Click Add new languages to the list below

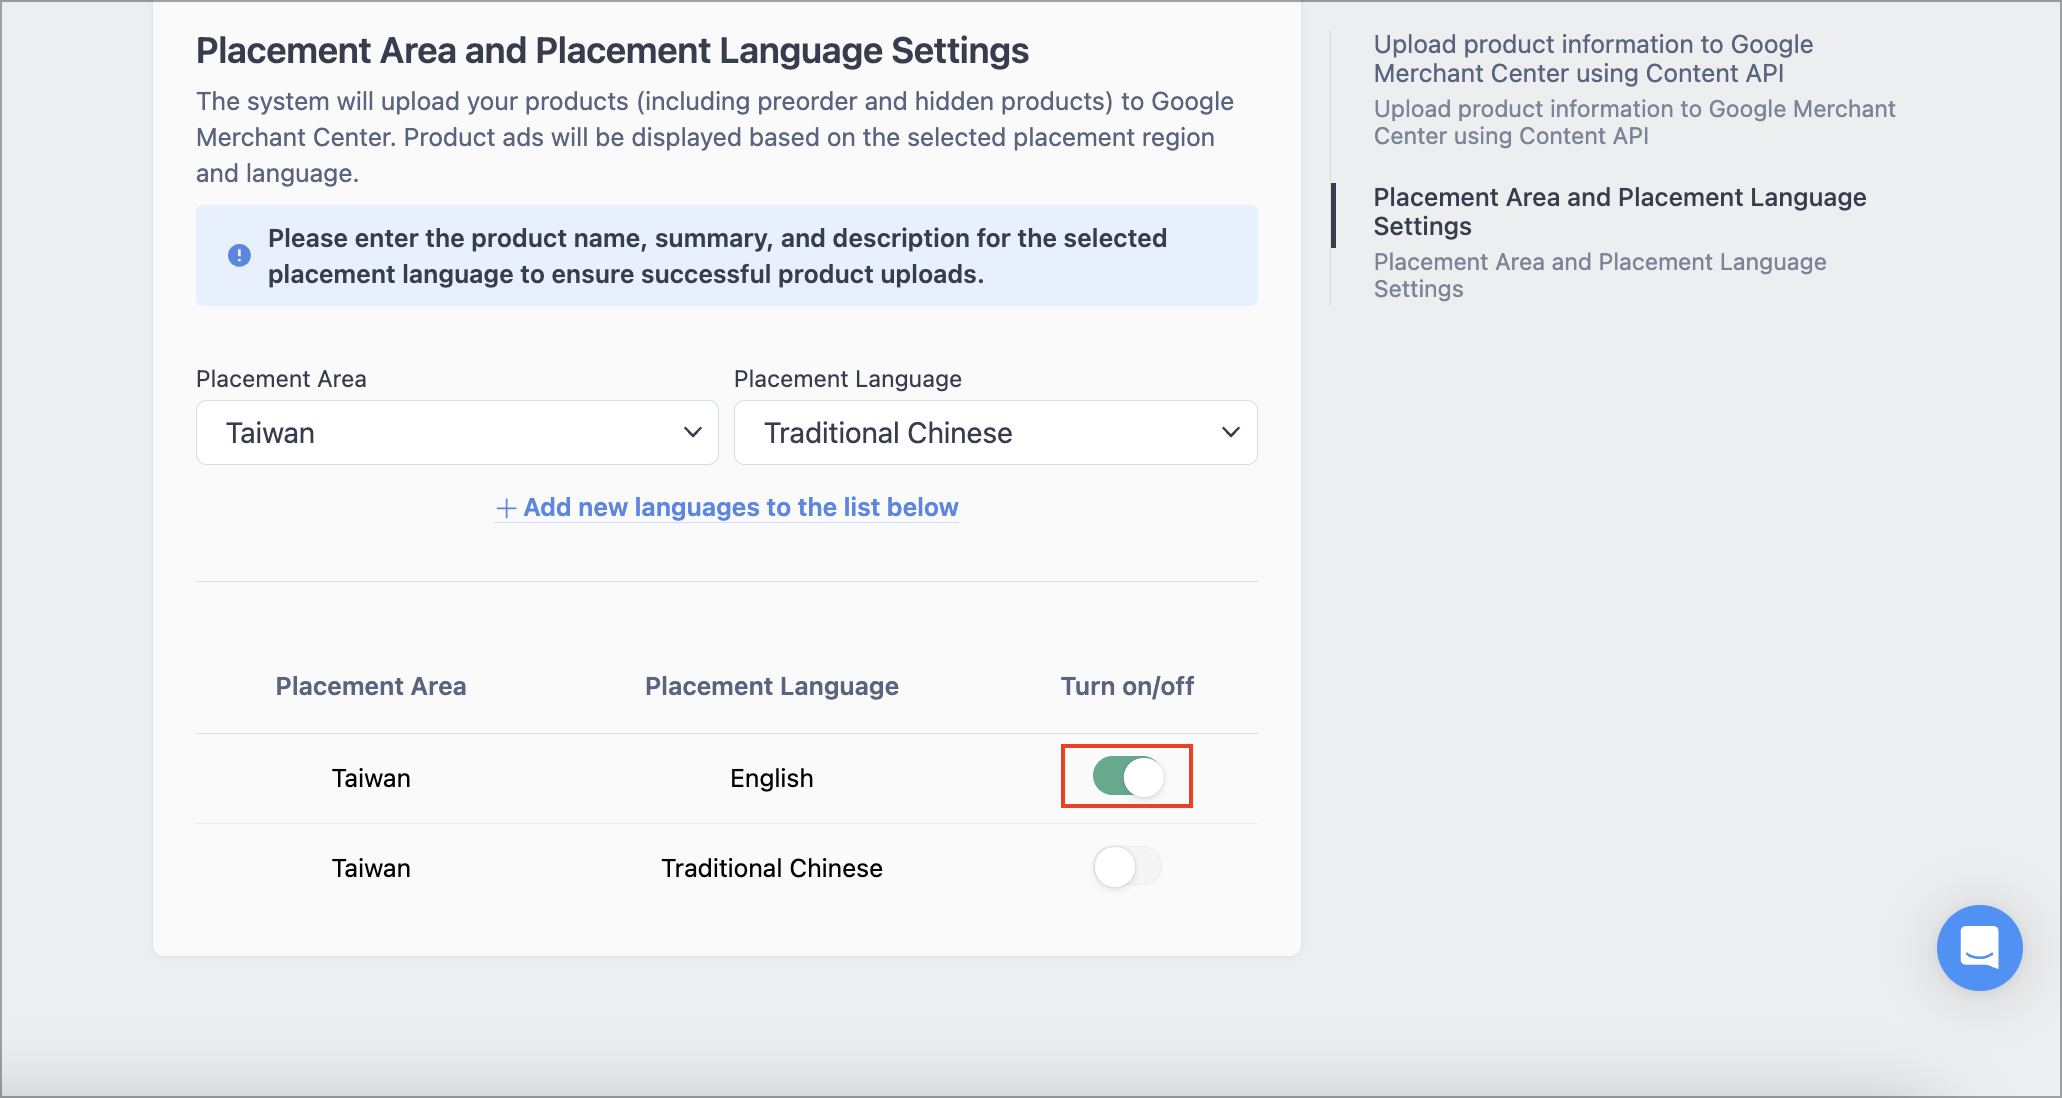click(741, 508)
